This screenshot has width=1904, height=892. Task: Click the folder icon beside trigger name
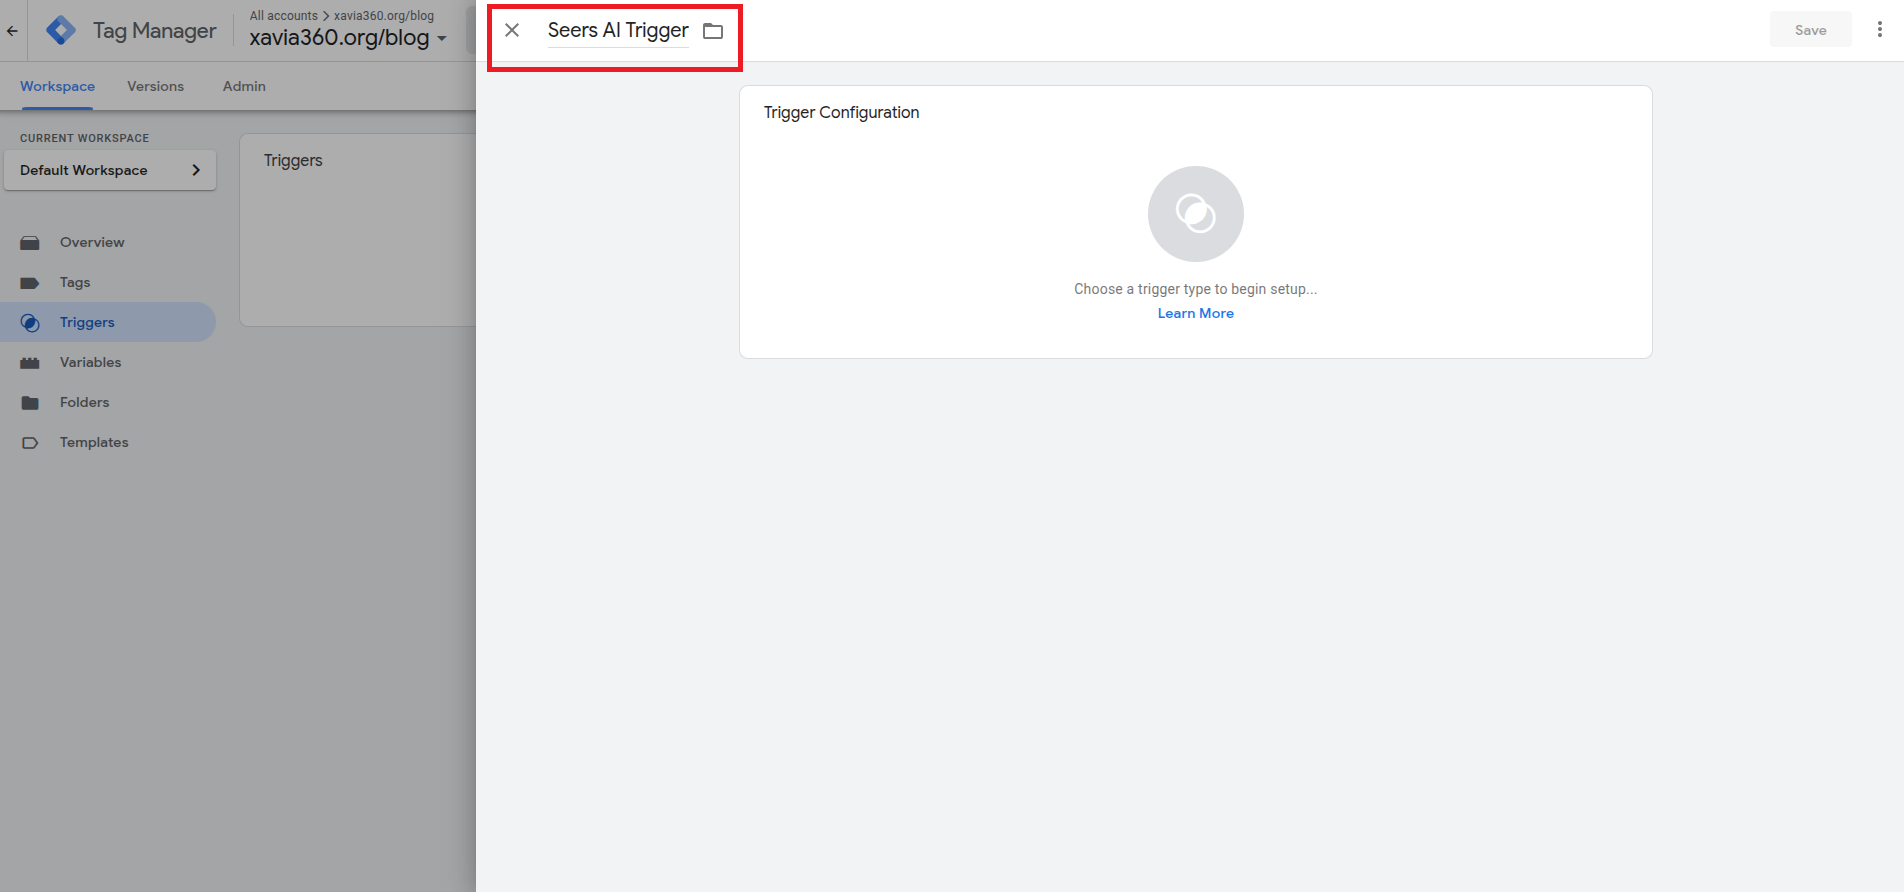pos(713,31)
